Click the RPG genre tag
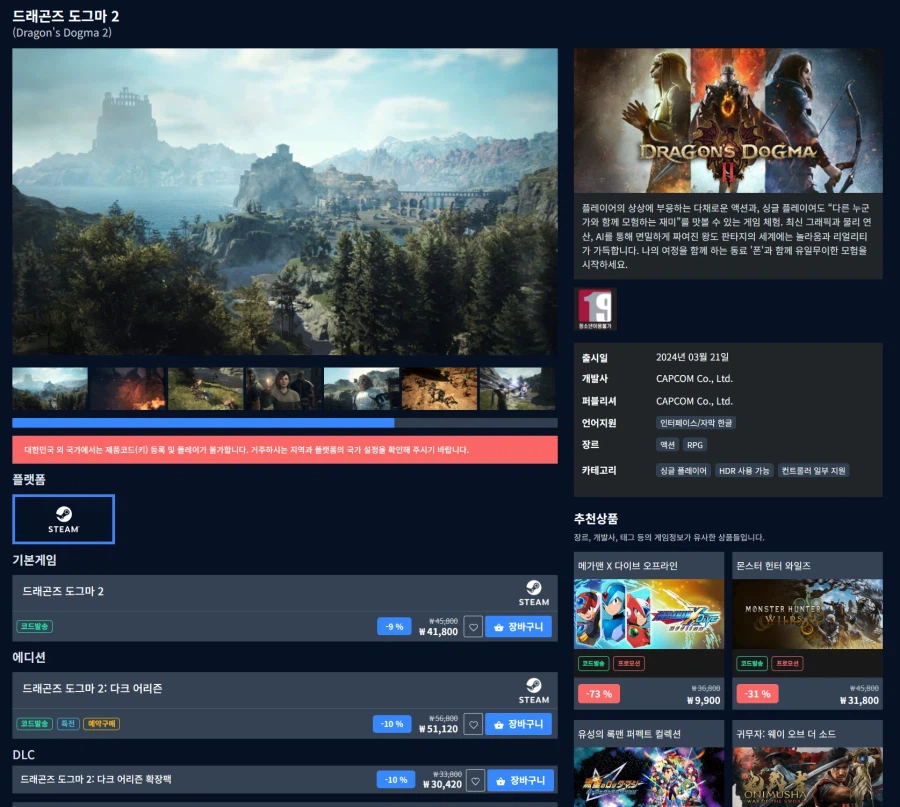This screenshot has width=900, height=807. click(x=695, y=445)
